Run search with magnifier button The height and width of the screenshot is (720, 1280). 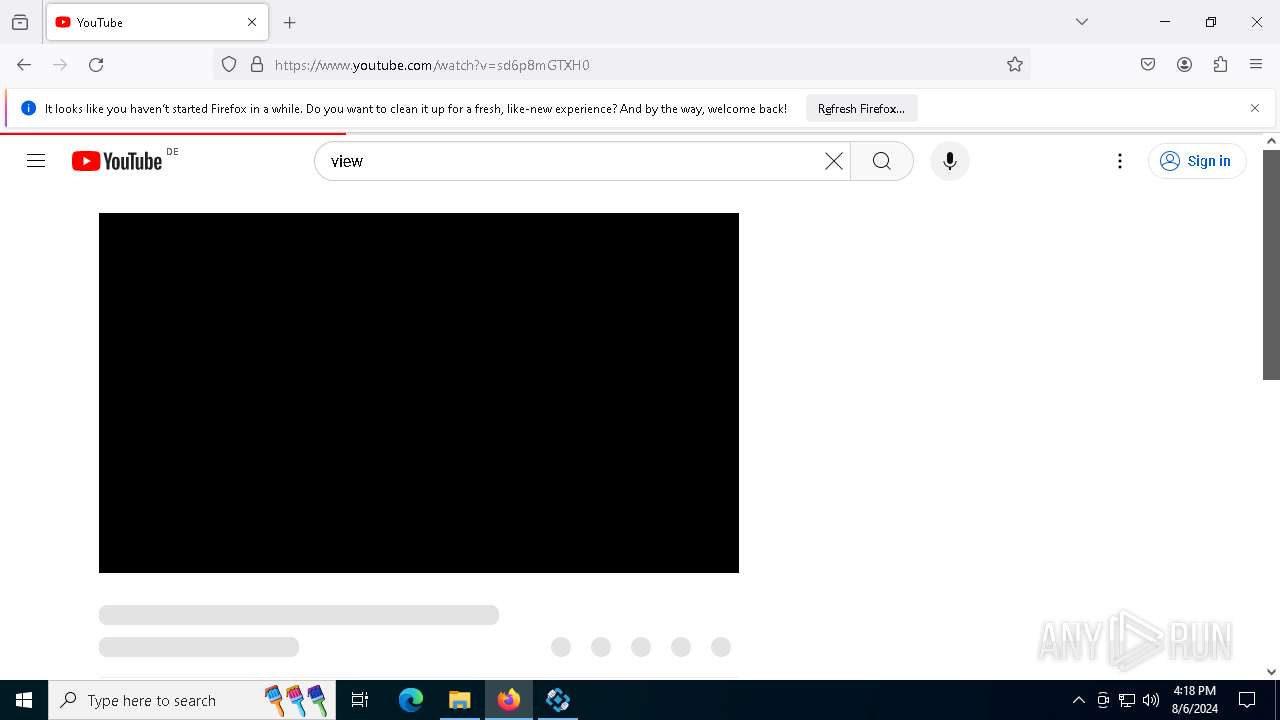[x=882, y=161]
